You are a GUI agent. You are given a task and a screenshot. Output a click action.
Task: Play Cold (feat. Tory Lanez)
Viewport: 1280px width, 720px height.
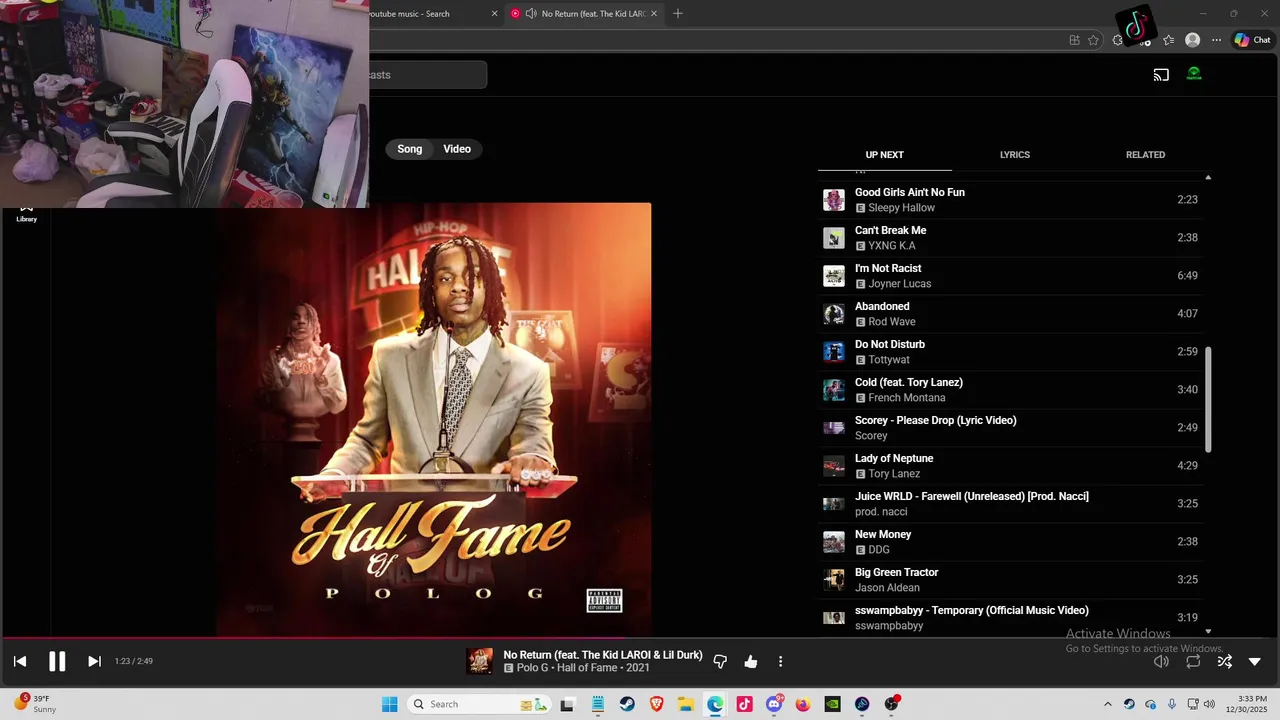pos(1010,390)
